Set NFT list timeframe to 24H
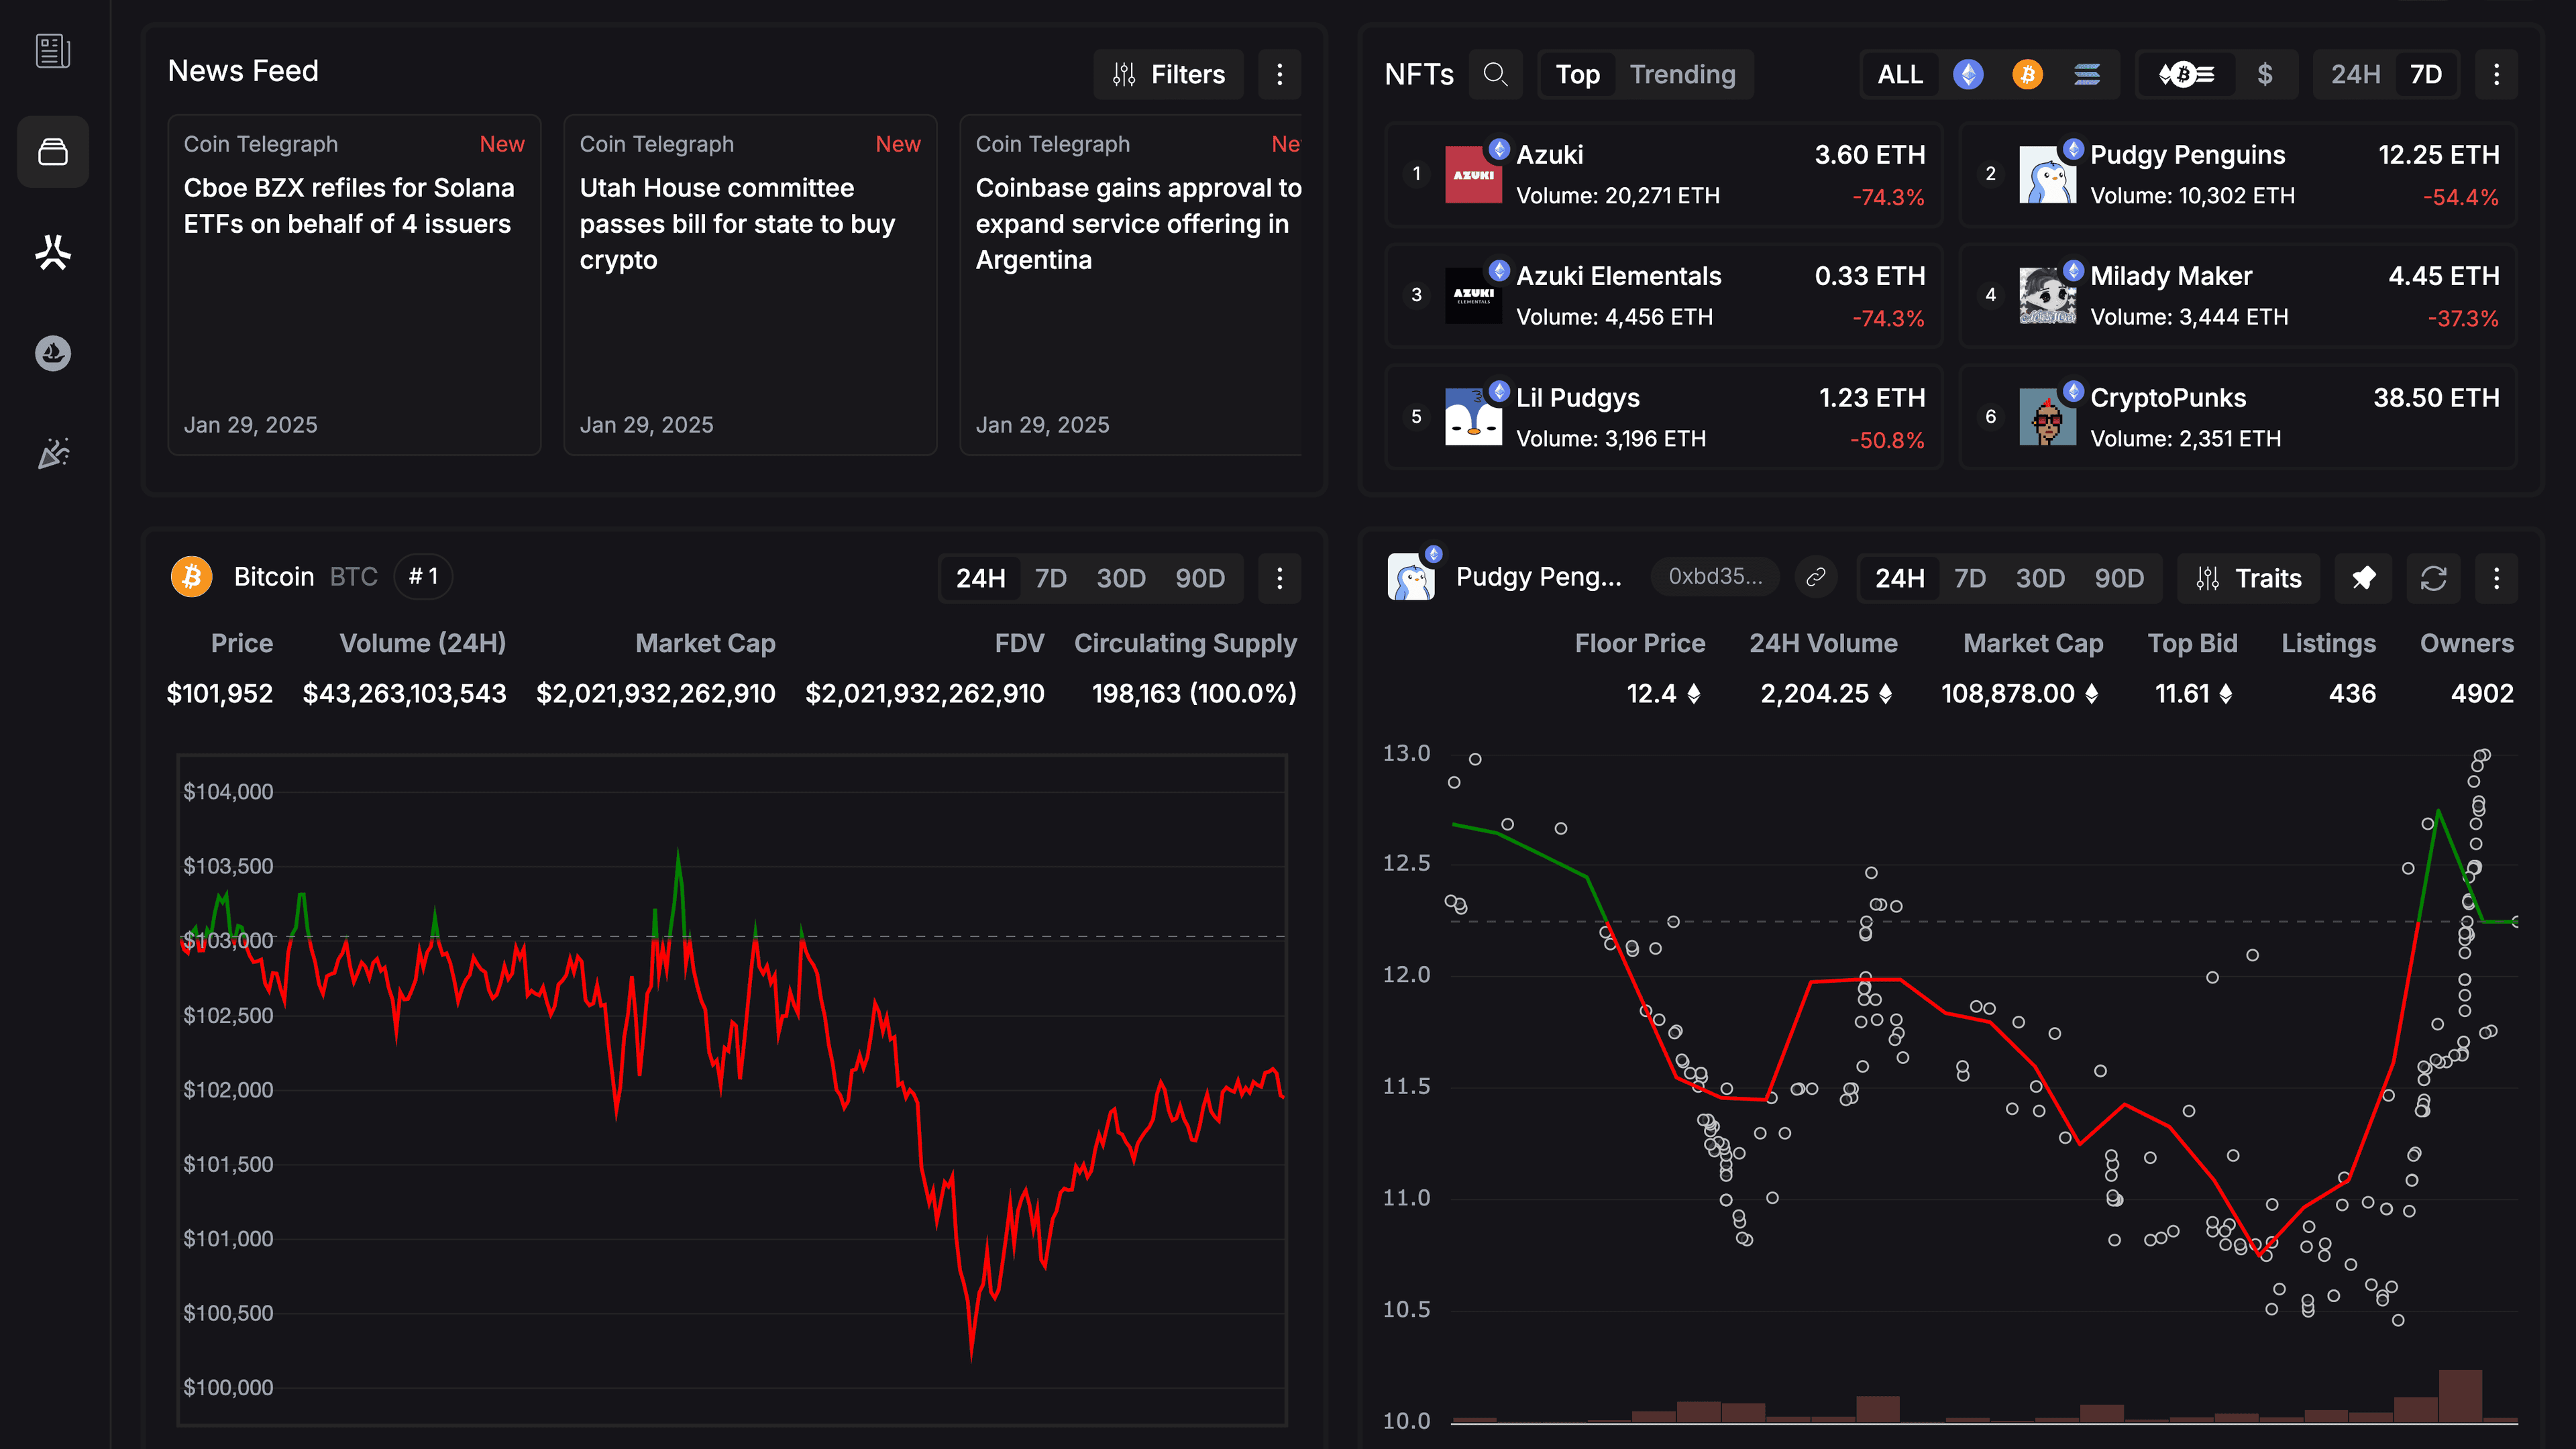This screenshot has height=1449, width=2576. click(x=2355, y=74)
